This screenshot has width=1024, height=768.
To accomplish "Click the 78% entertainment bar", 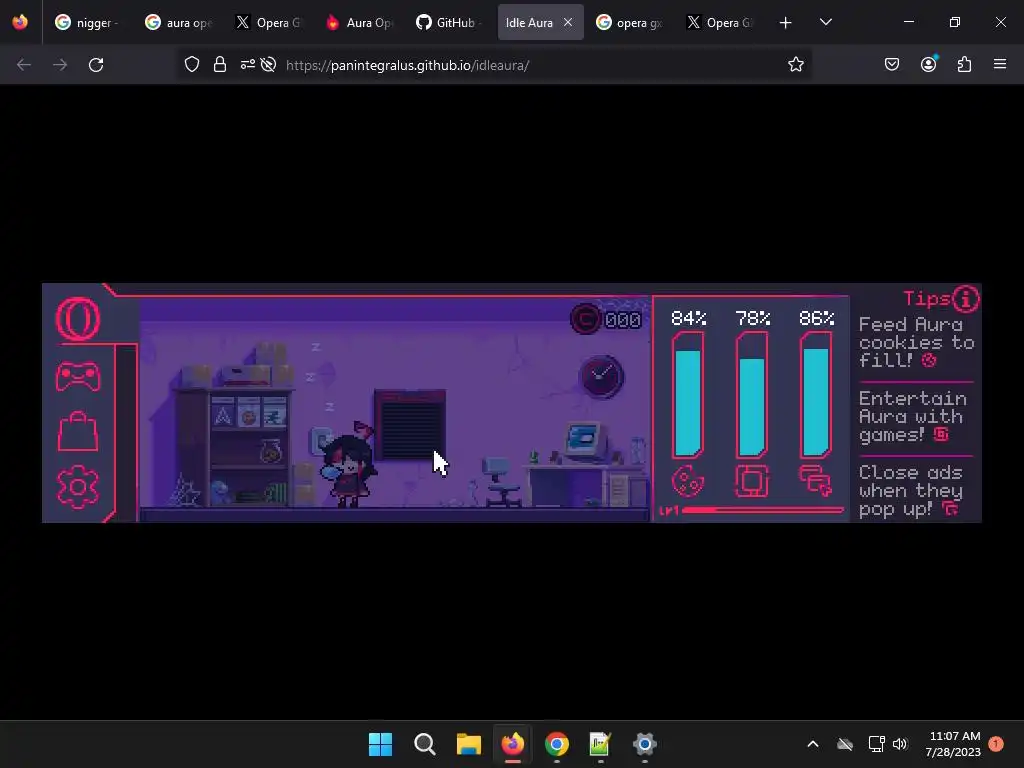I will click(x=752, y=396).
